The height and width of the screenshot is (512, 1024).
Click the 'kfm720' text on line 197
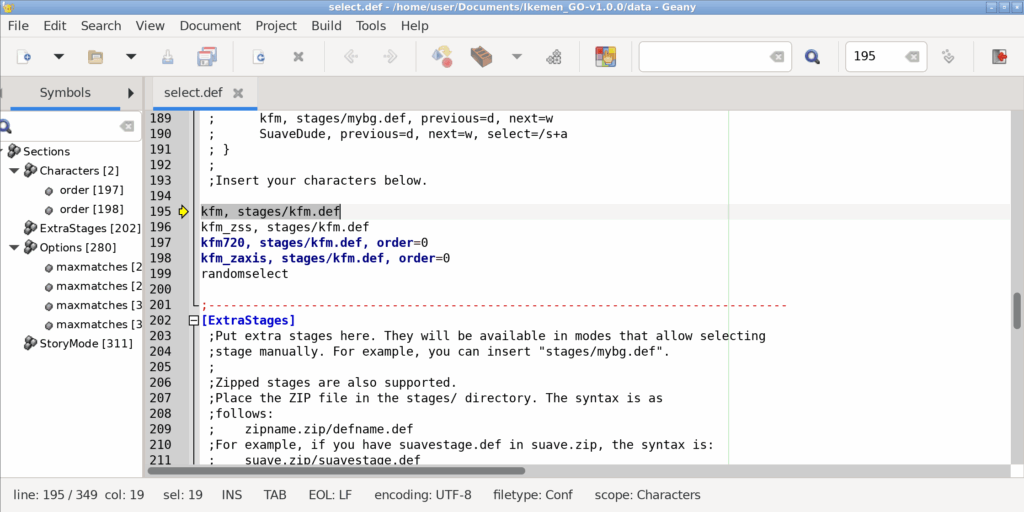pos(223,243)
